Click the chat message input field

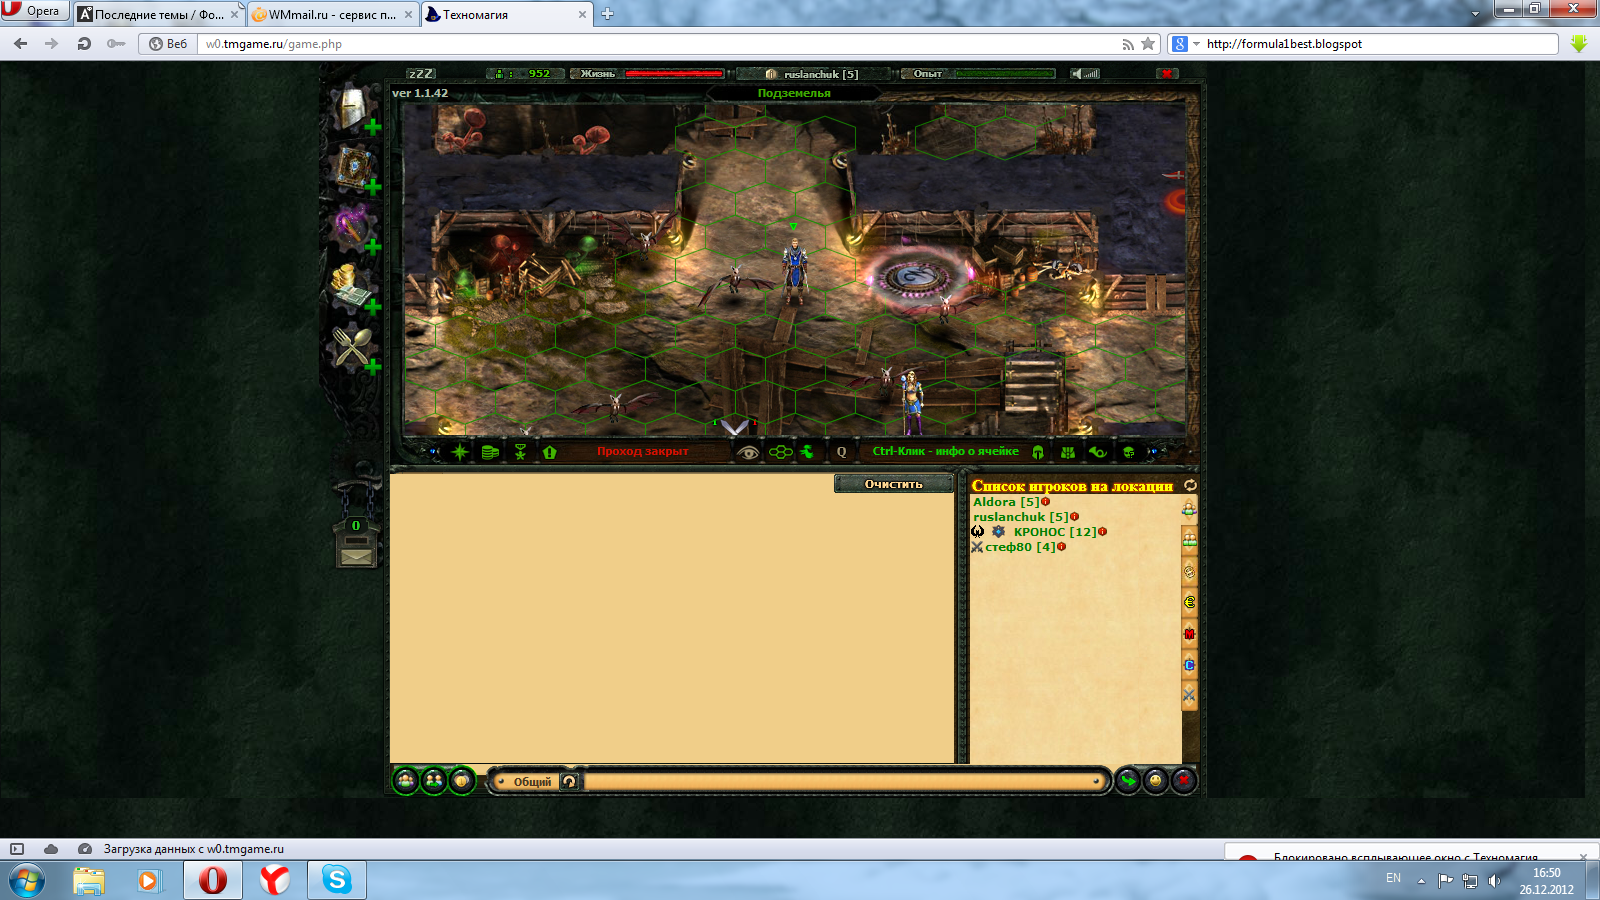[843, 781]
